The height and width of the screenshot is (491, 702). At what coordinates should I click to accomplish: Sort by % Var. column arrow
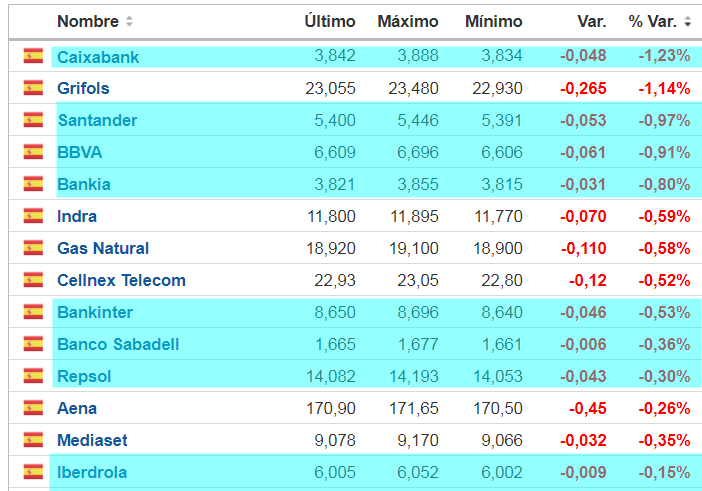pos(688,22)
